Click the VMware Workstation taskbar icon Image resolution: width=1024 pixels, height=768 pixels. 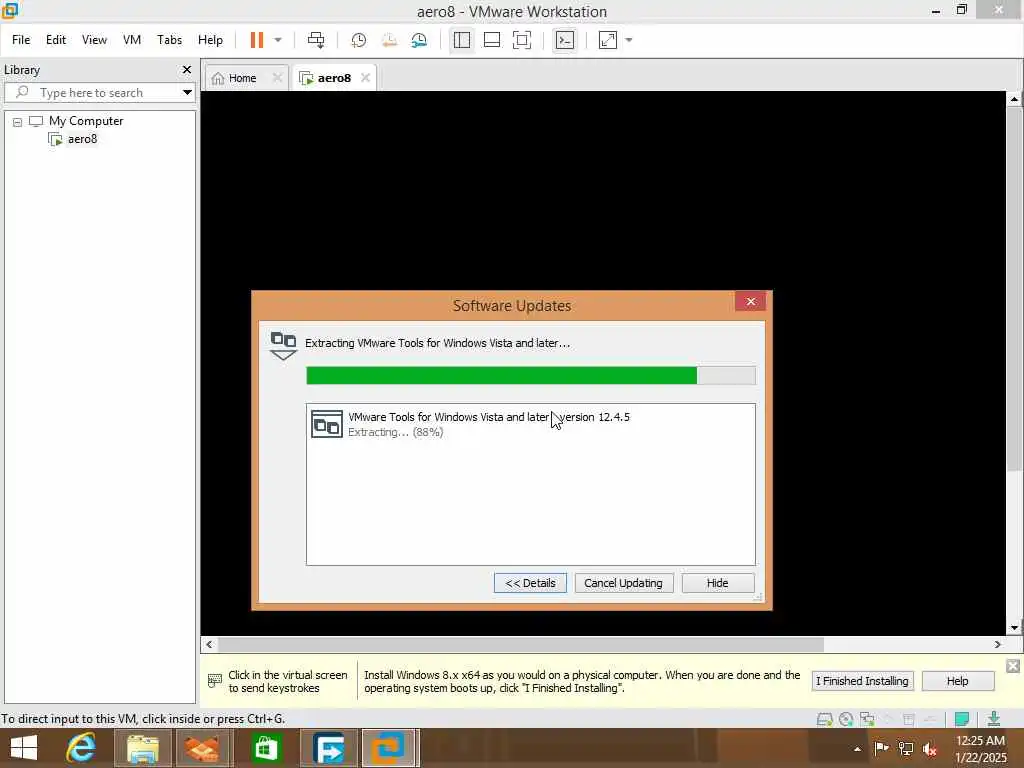coord(389,748)
